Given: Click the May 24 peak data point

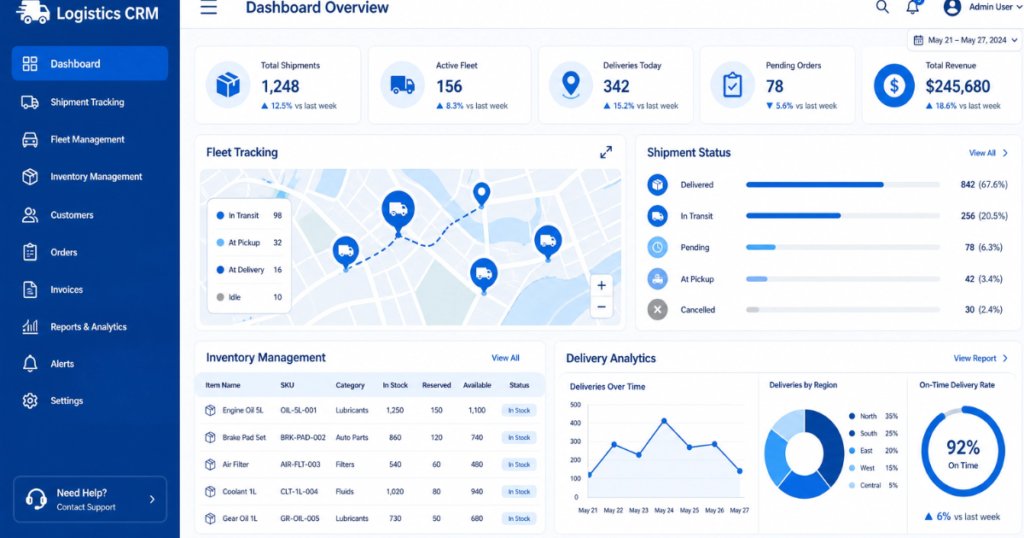Looking at the screenshot, I should 664,421.
